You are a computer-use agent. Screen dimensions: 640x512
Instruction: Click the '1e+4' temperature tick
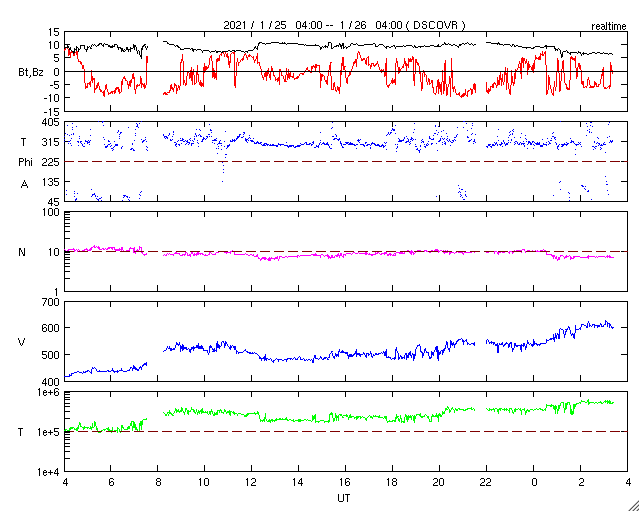click(x=49, y=472)
